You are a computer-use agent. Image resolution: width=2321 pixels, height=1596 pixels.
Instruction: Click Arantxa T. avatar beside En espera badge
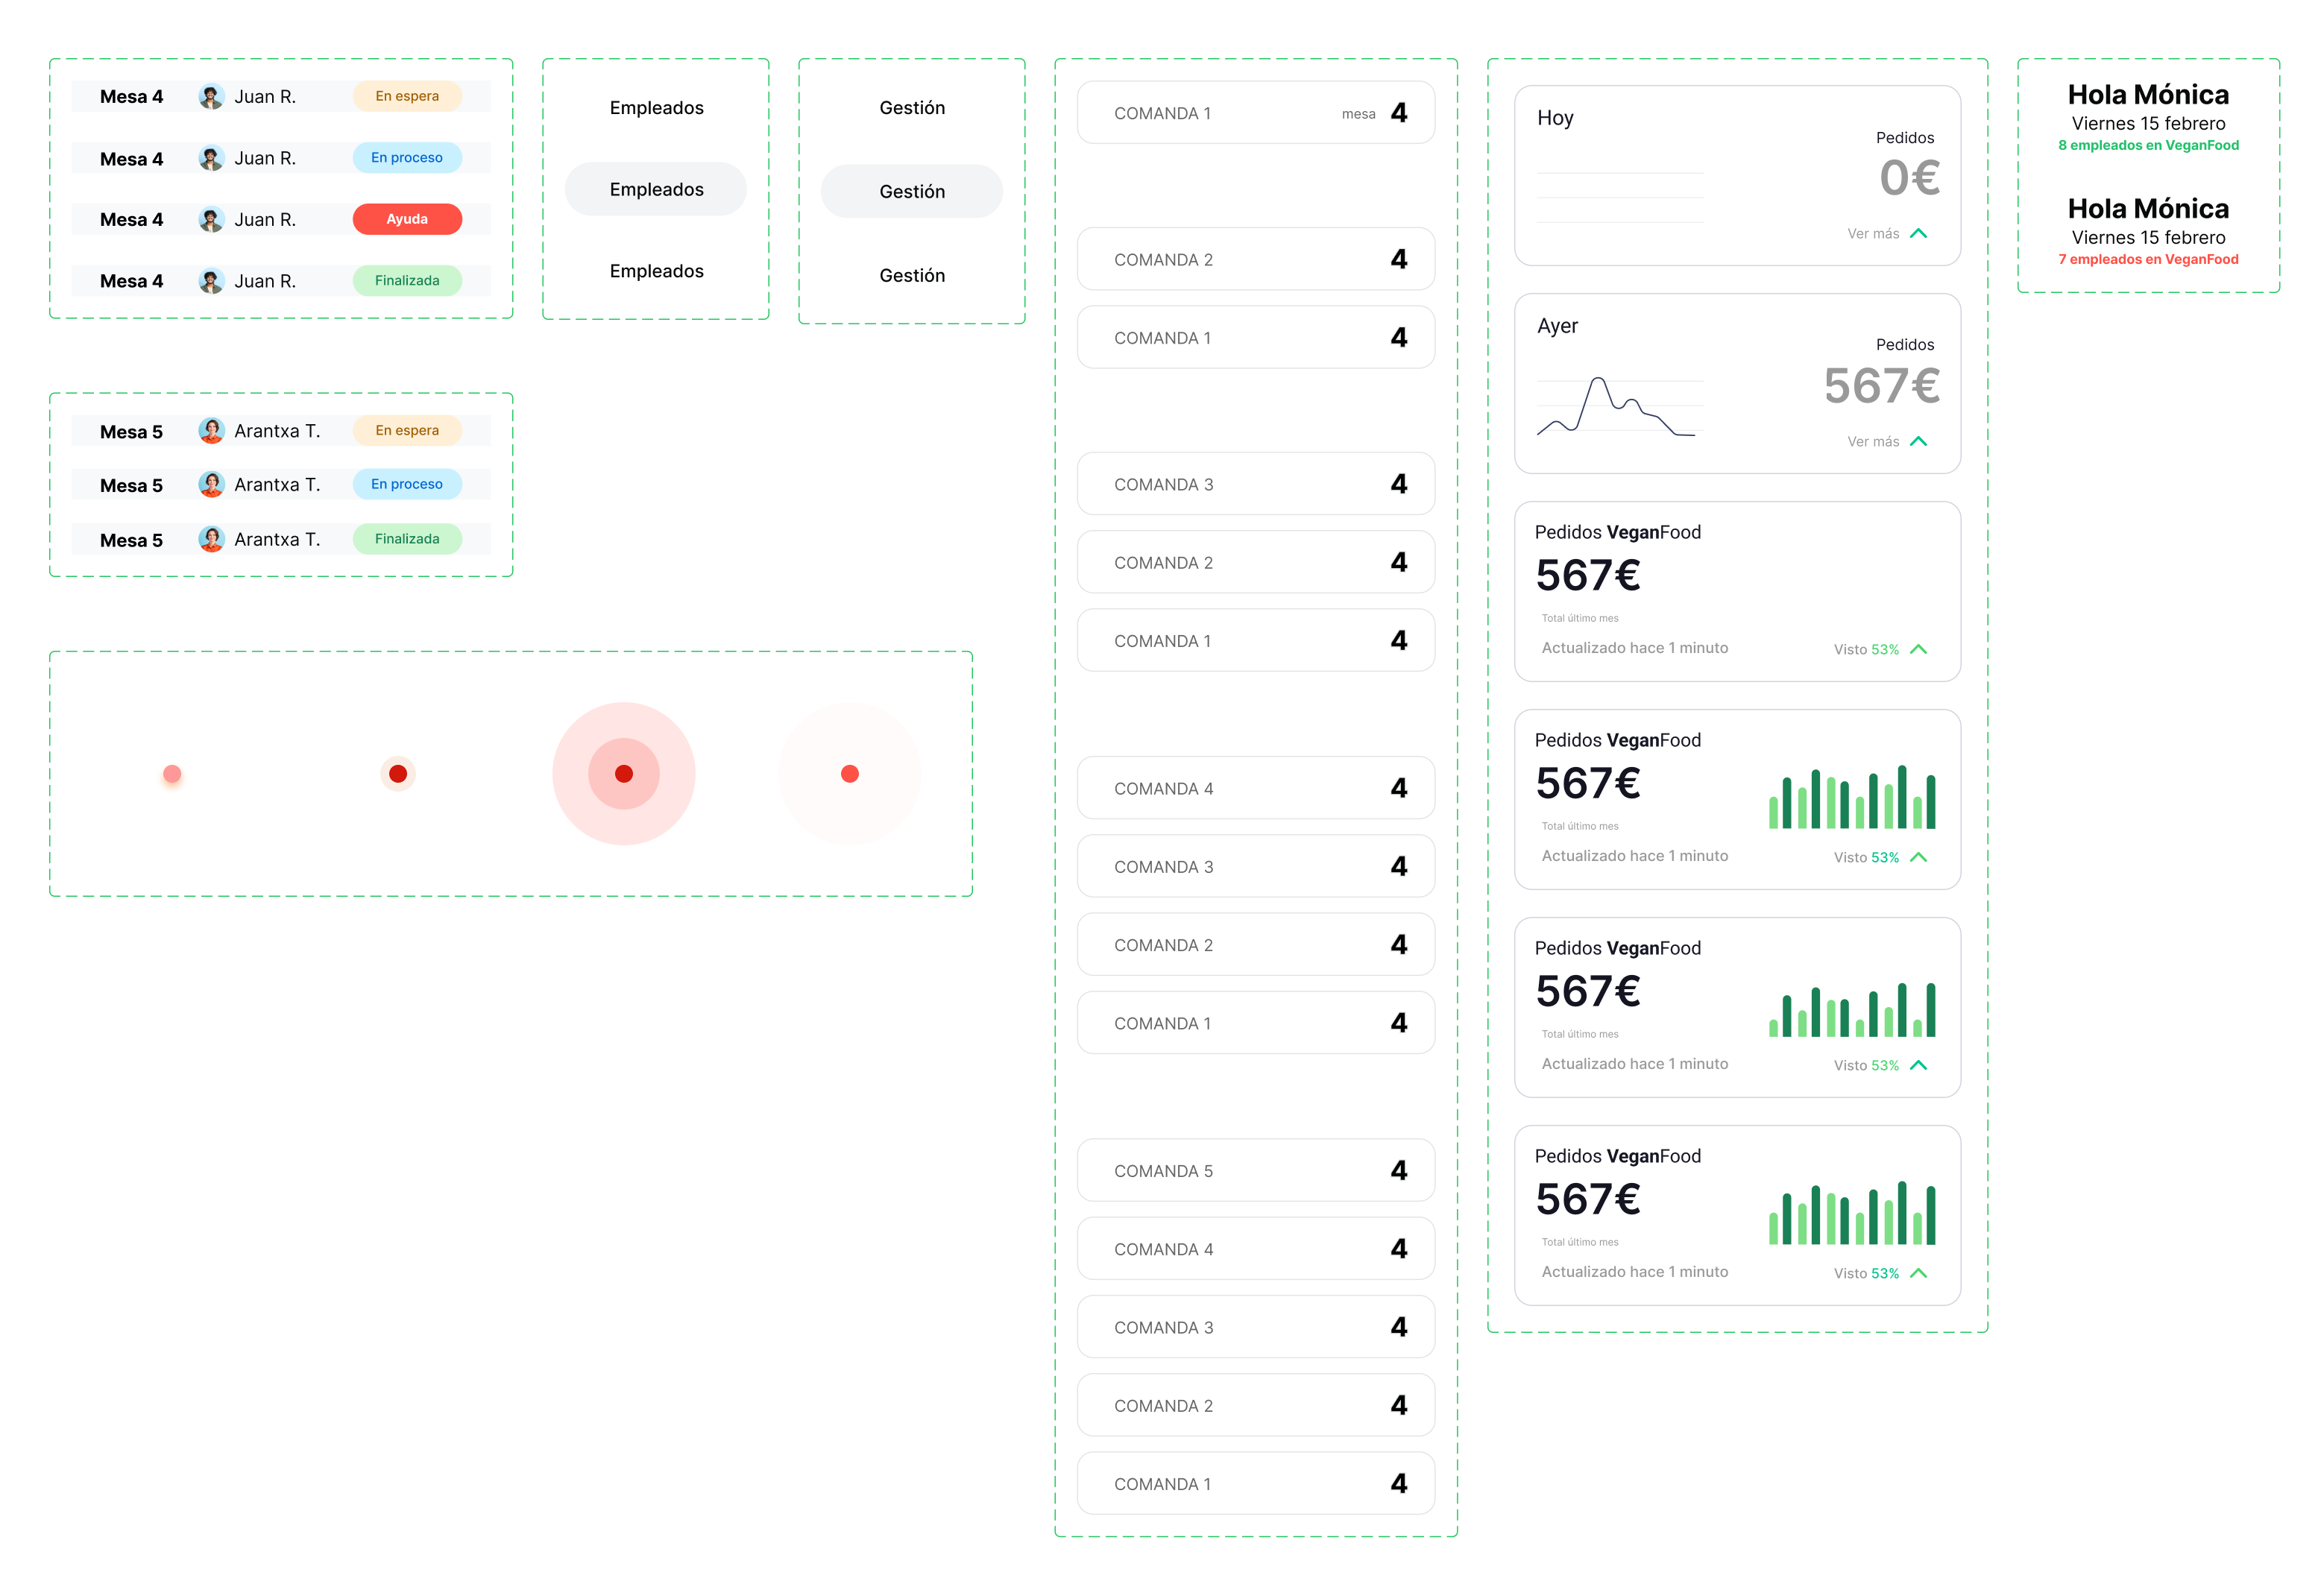tap(211, 431)
